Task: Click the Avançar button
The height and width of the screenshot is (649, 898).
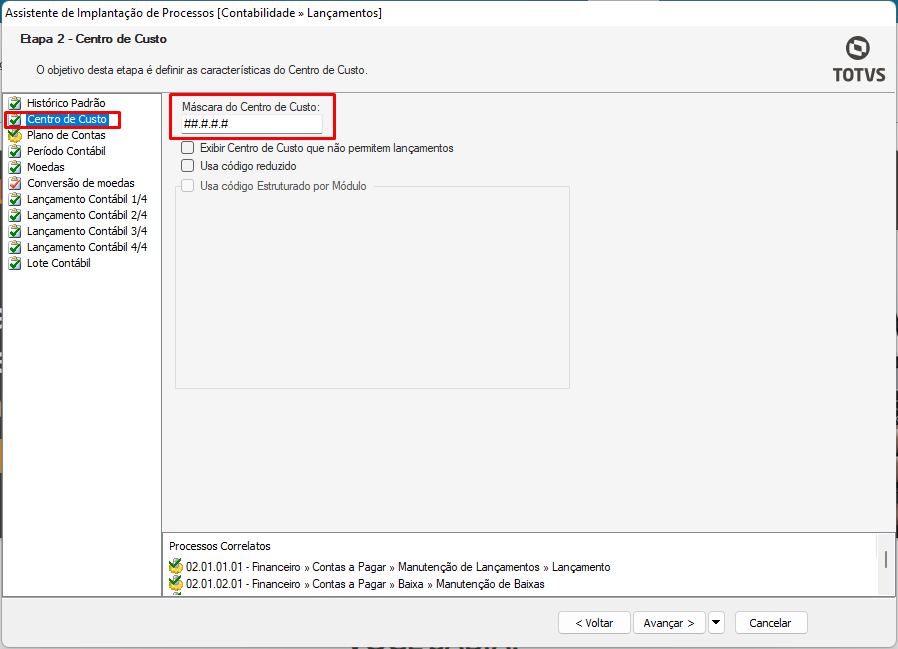Action: [669, 623]
